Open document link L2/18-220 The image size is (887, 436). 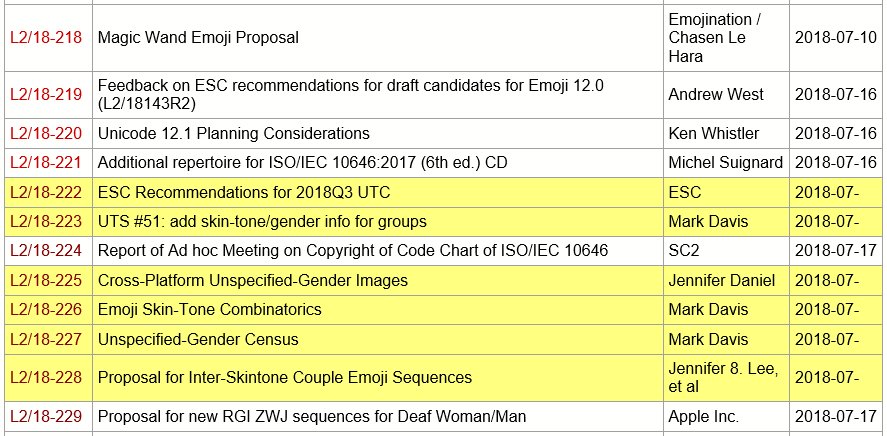[x=46, y=133]
